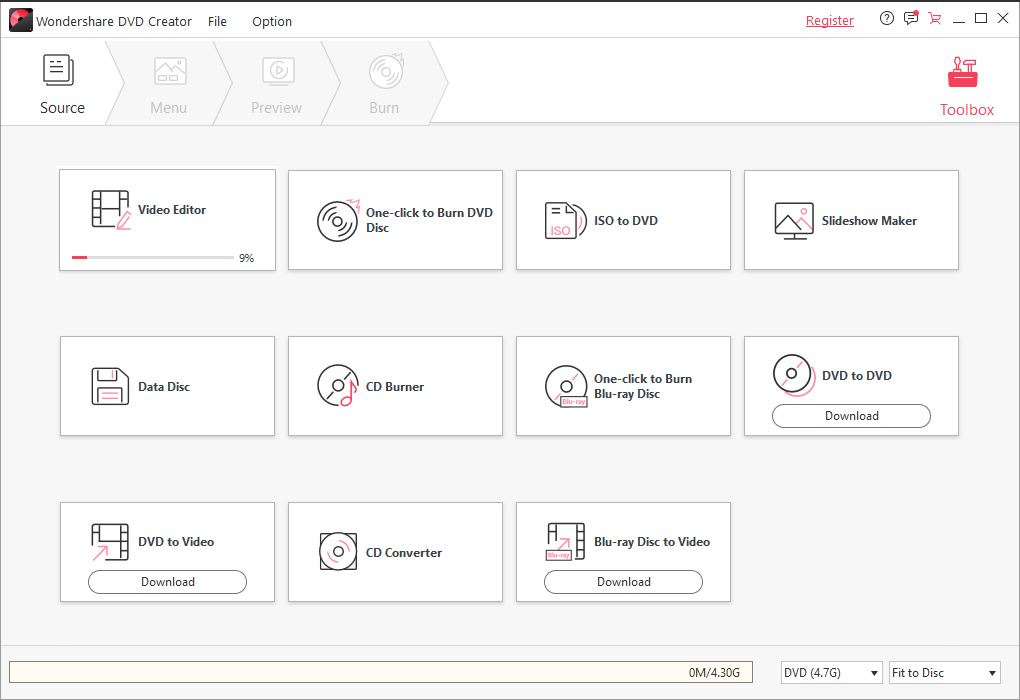Click the Burn step disc icon
1020x700 pixels.
tap(386, 71)
